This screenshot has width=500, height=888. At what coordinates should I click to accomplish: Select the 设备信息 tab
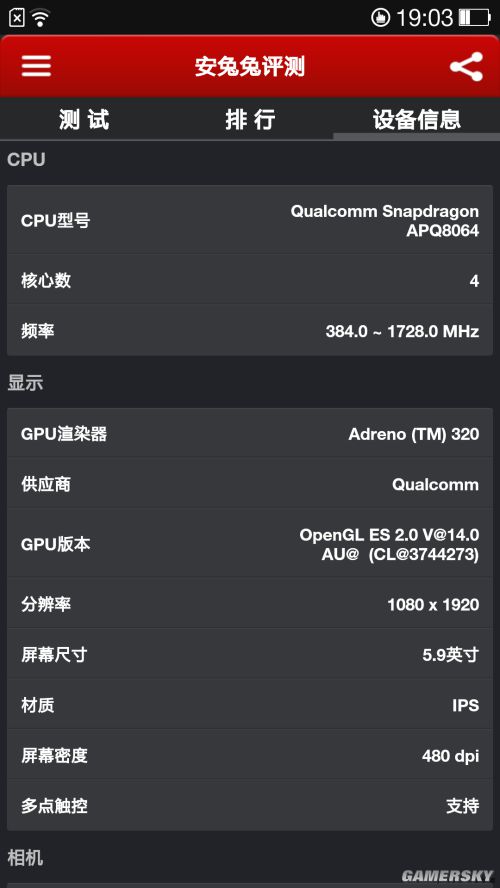point(417,119)
